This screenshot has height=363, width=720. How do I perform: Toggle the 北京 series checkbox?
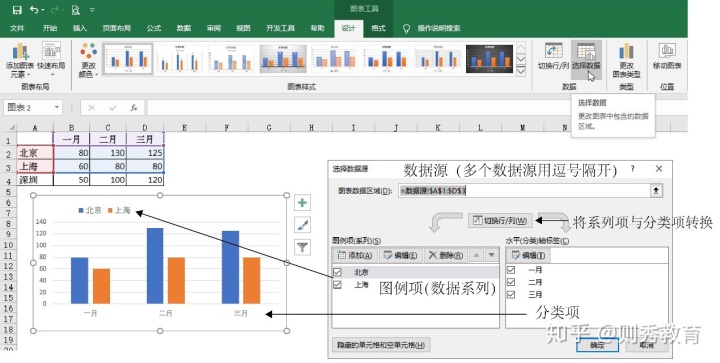coord(338,272)
